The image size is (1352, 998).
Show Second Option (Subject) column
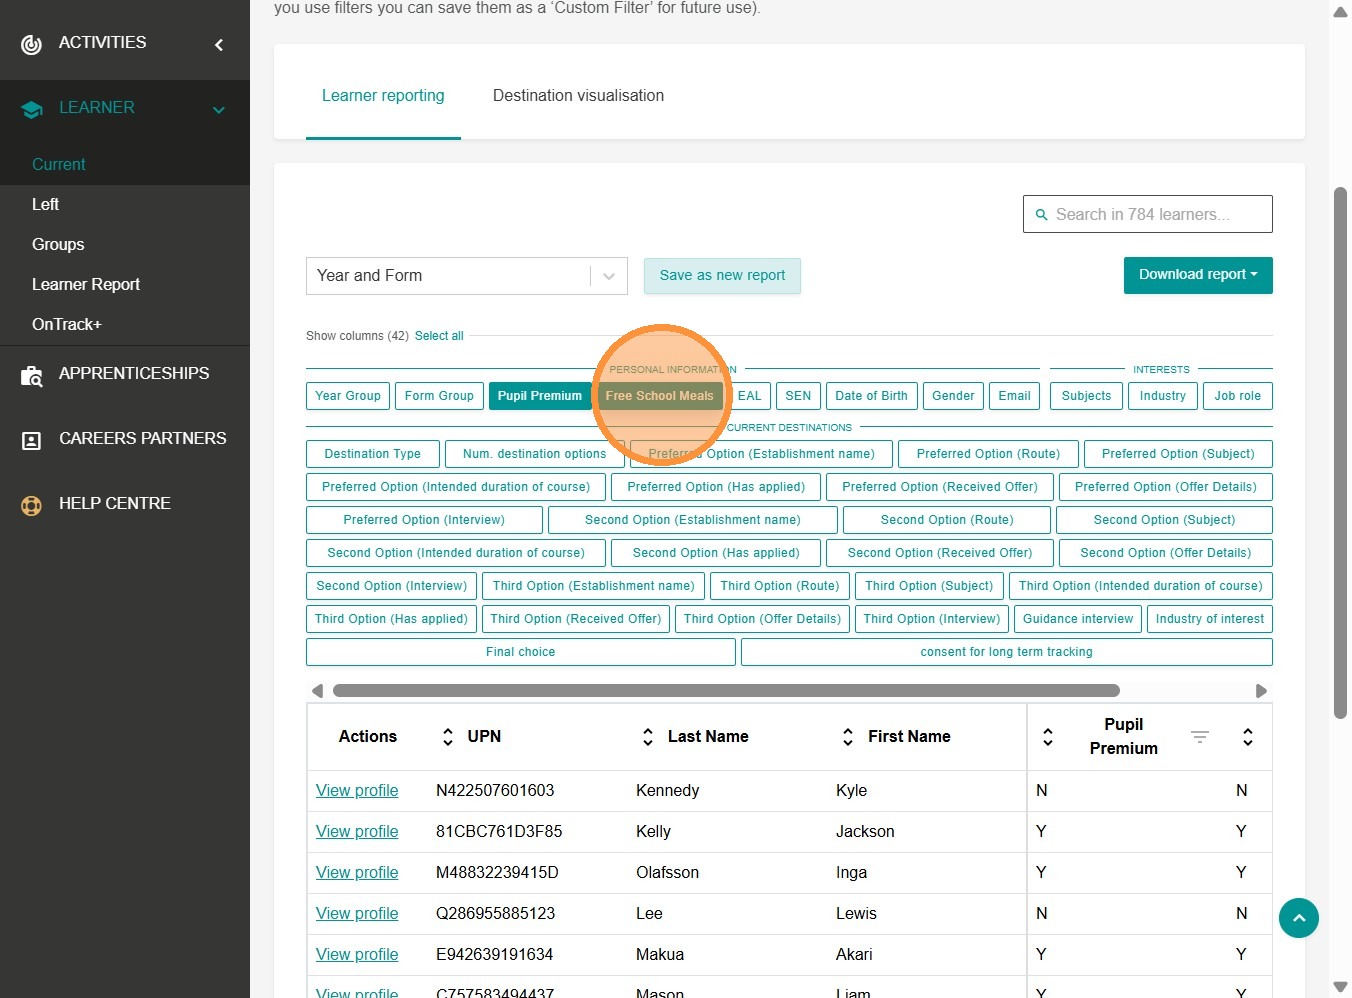click(1165, 520)
